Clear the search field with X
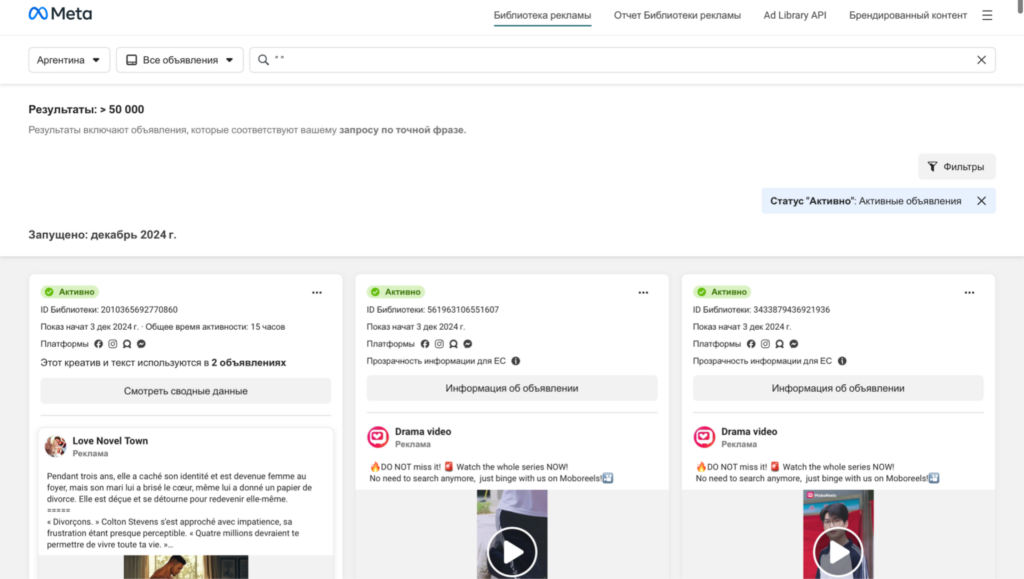Screen dimensions: 1024x579 click(x=981, y=60)
